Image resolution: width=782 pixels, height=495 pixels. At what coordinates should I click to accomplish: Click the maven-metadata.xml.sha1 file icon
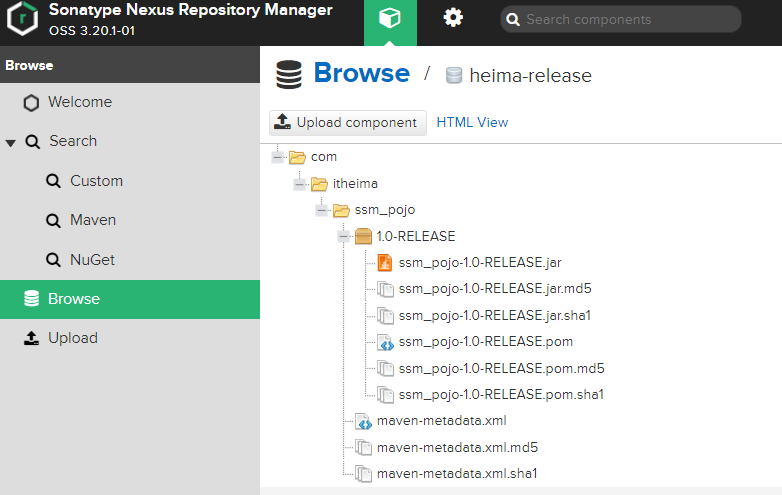coord(363,474)
